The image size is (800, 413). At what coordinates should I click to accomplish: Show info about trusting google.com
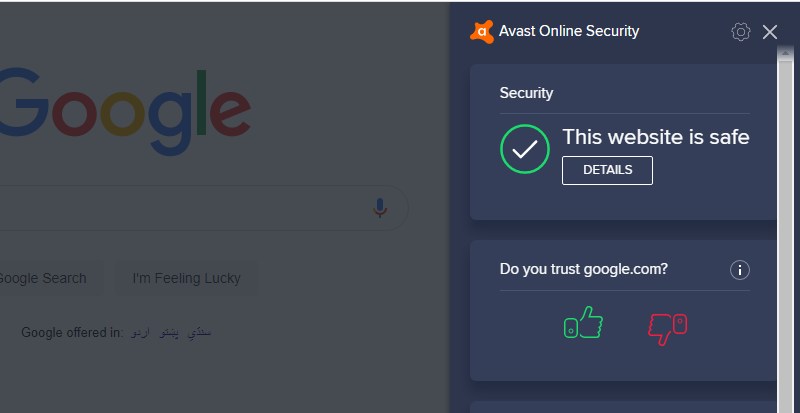[740, 270]
